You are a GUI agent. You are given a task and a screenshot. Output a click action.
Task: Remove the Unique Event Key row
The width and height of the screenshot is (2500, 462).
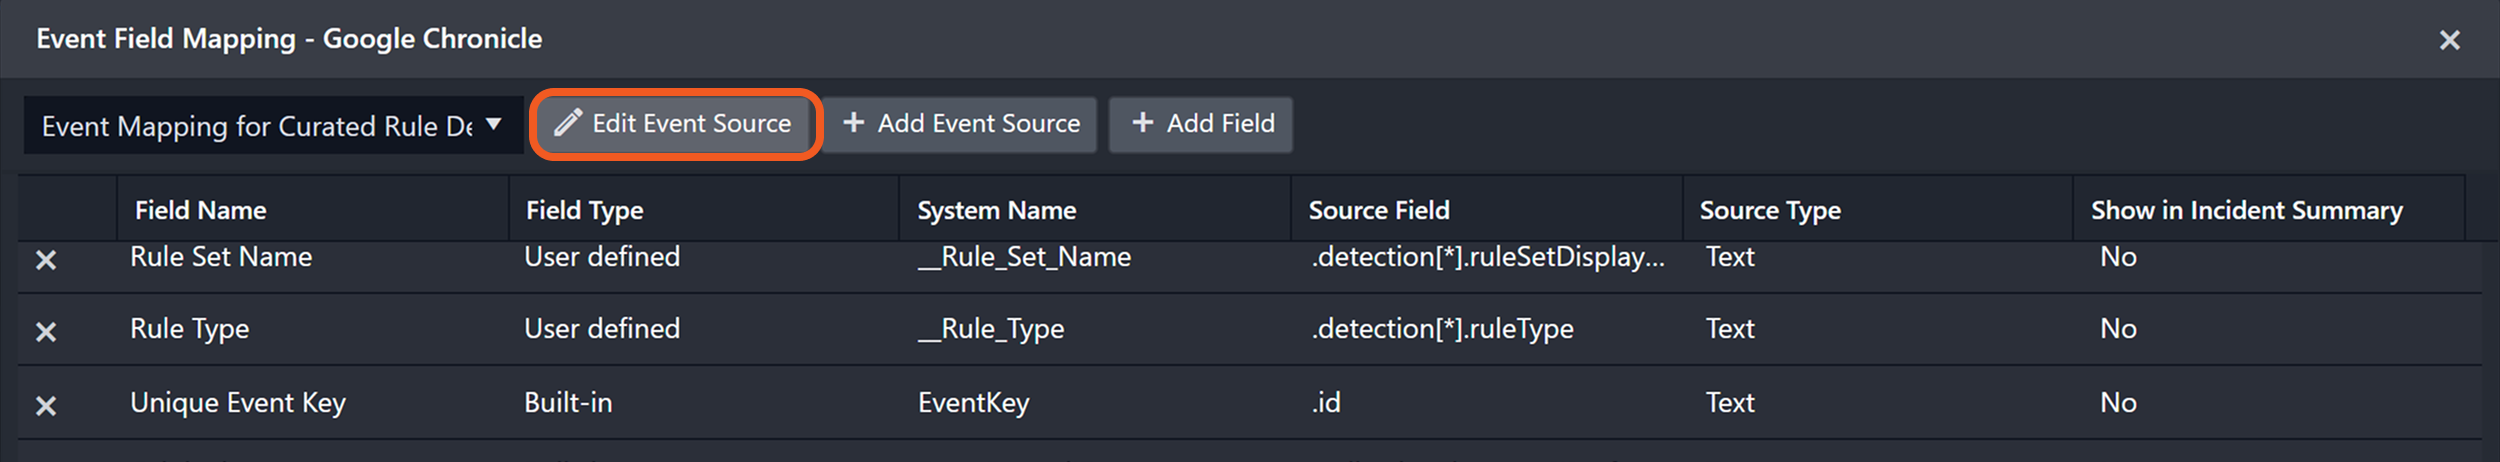46,406
